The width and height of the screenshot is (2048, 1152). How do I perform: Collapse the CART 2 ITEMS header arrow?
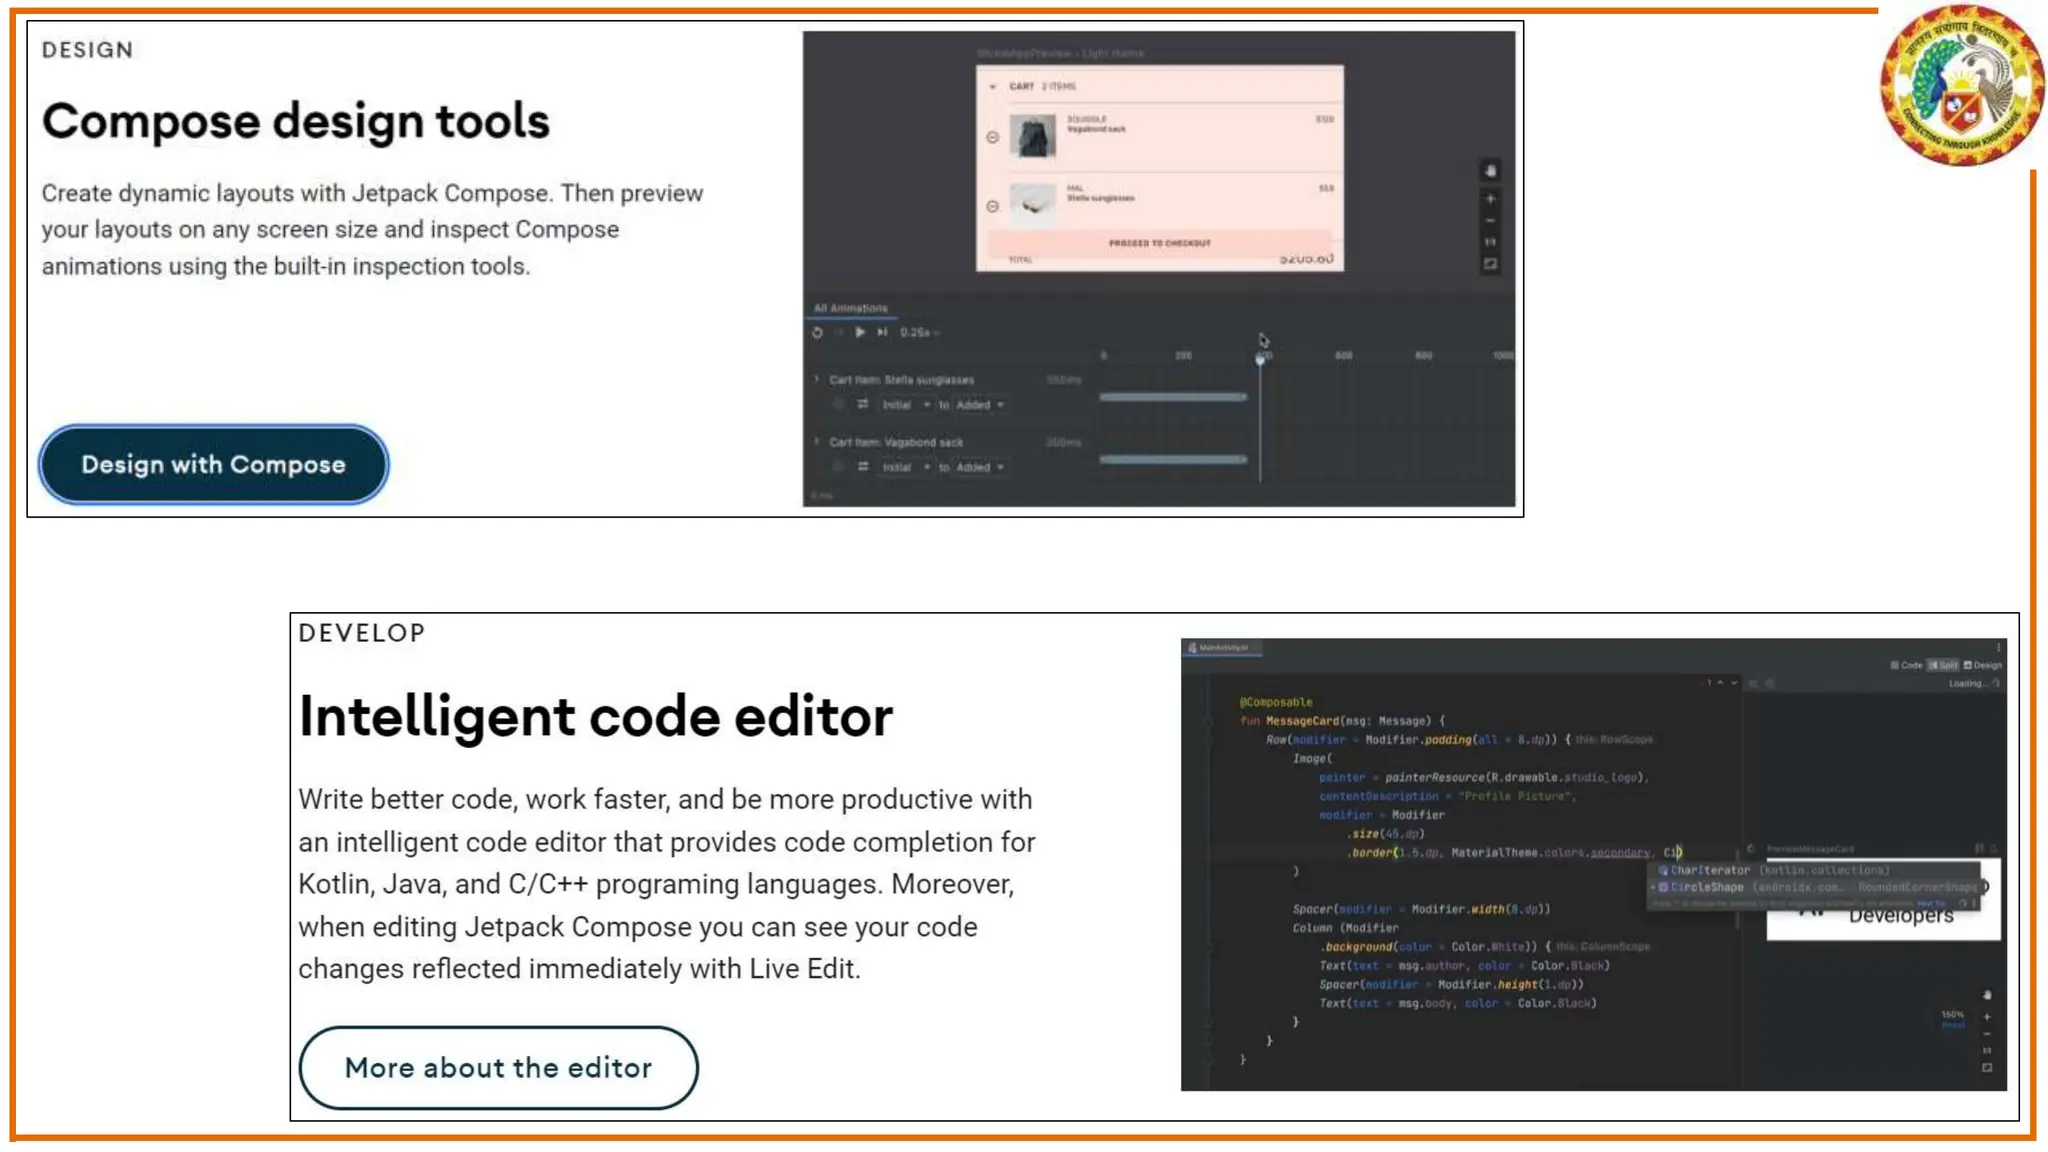[992, 87]
